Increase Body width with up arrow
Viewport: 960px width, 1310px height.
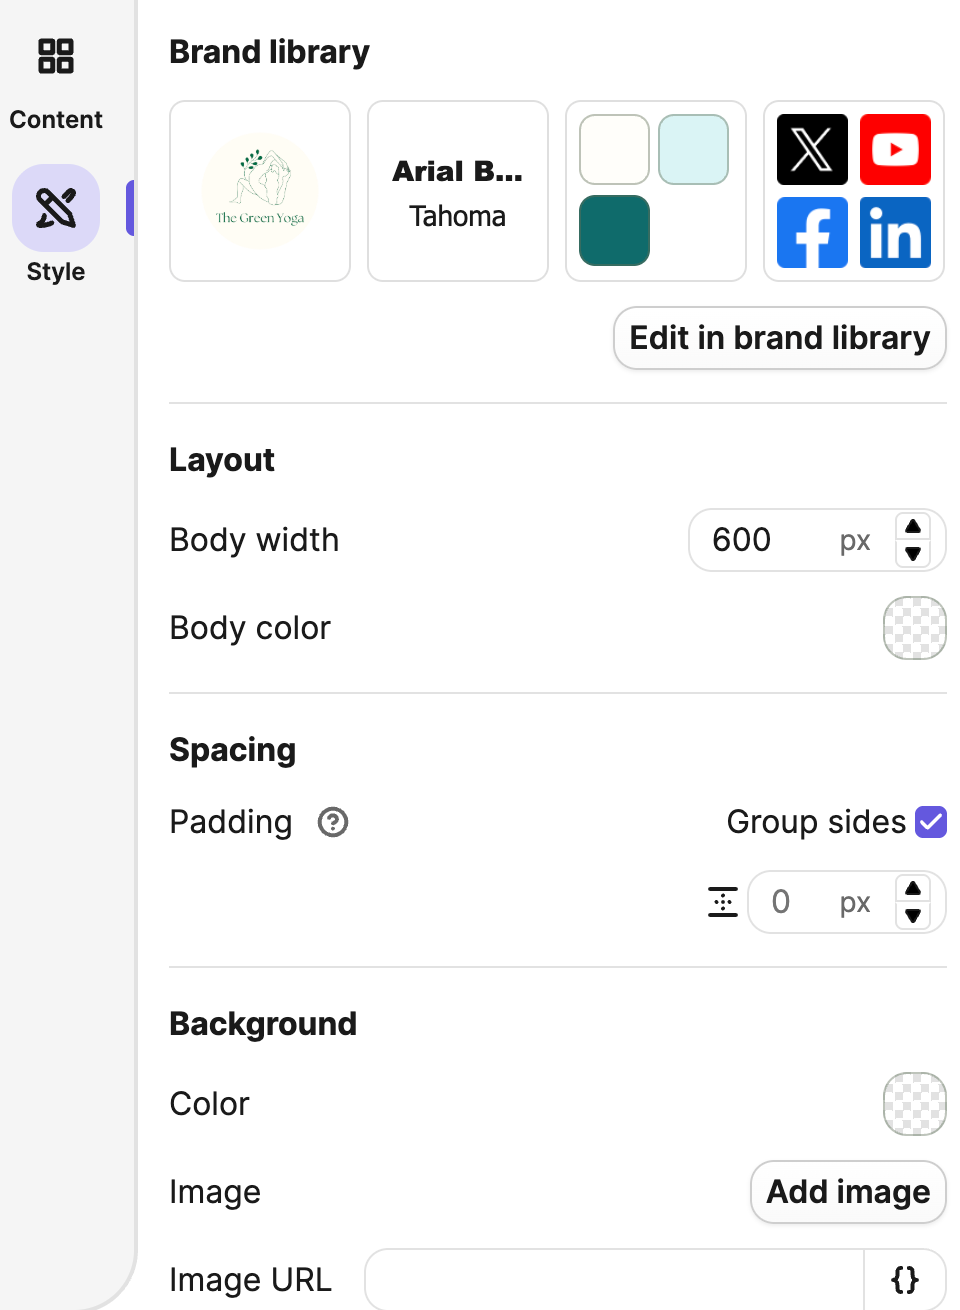(913, 527)
